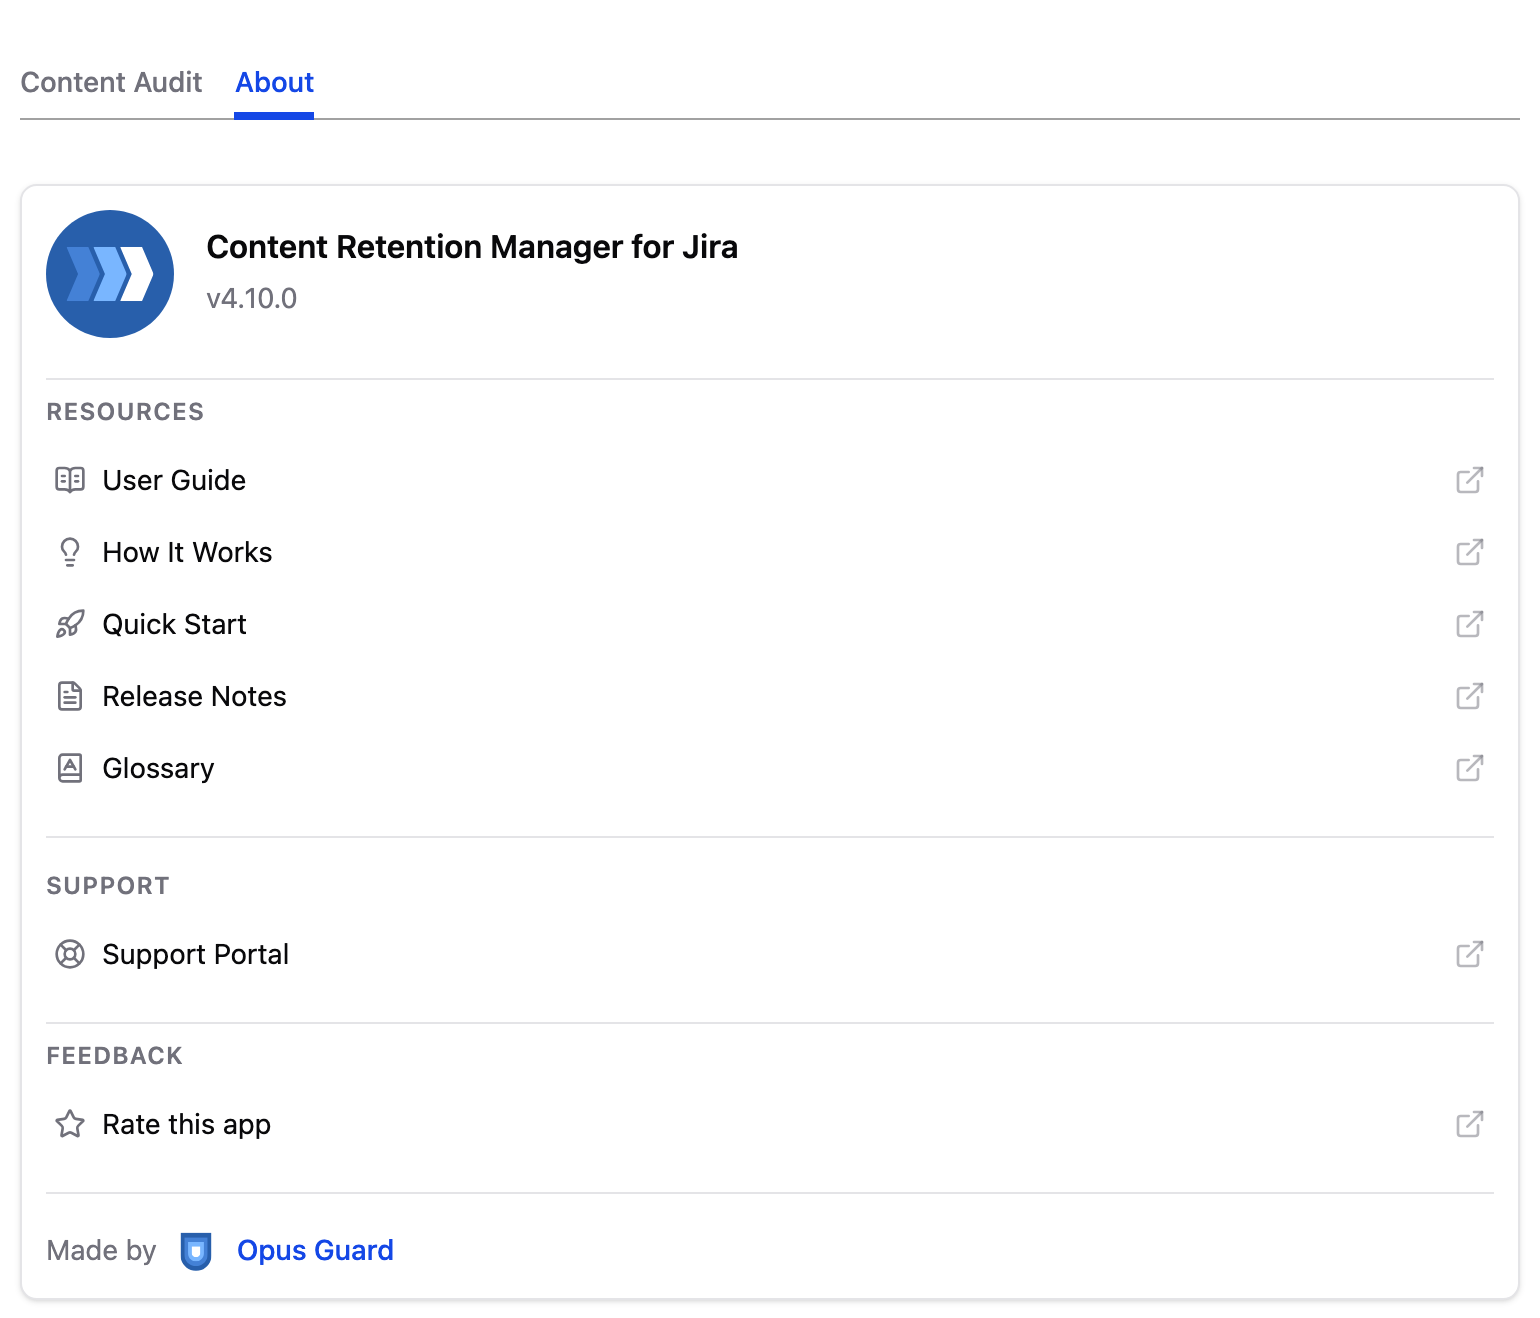
Task: Click the external link icon for User Guide
Action: (x=1470, y=480)
